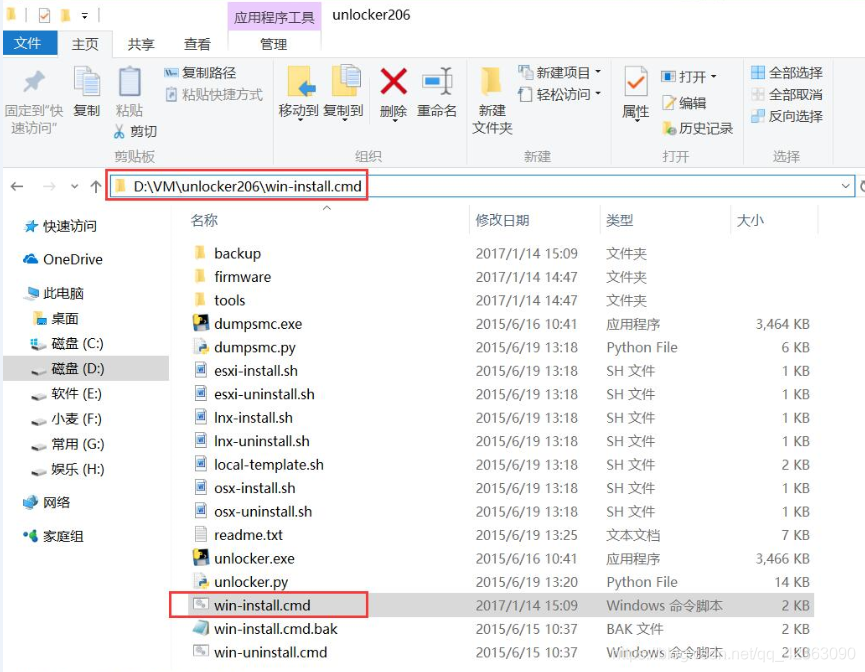Open Application Tools (应用程序工具) contextual tab

point(274,17)
